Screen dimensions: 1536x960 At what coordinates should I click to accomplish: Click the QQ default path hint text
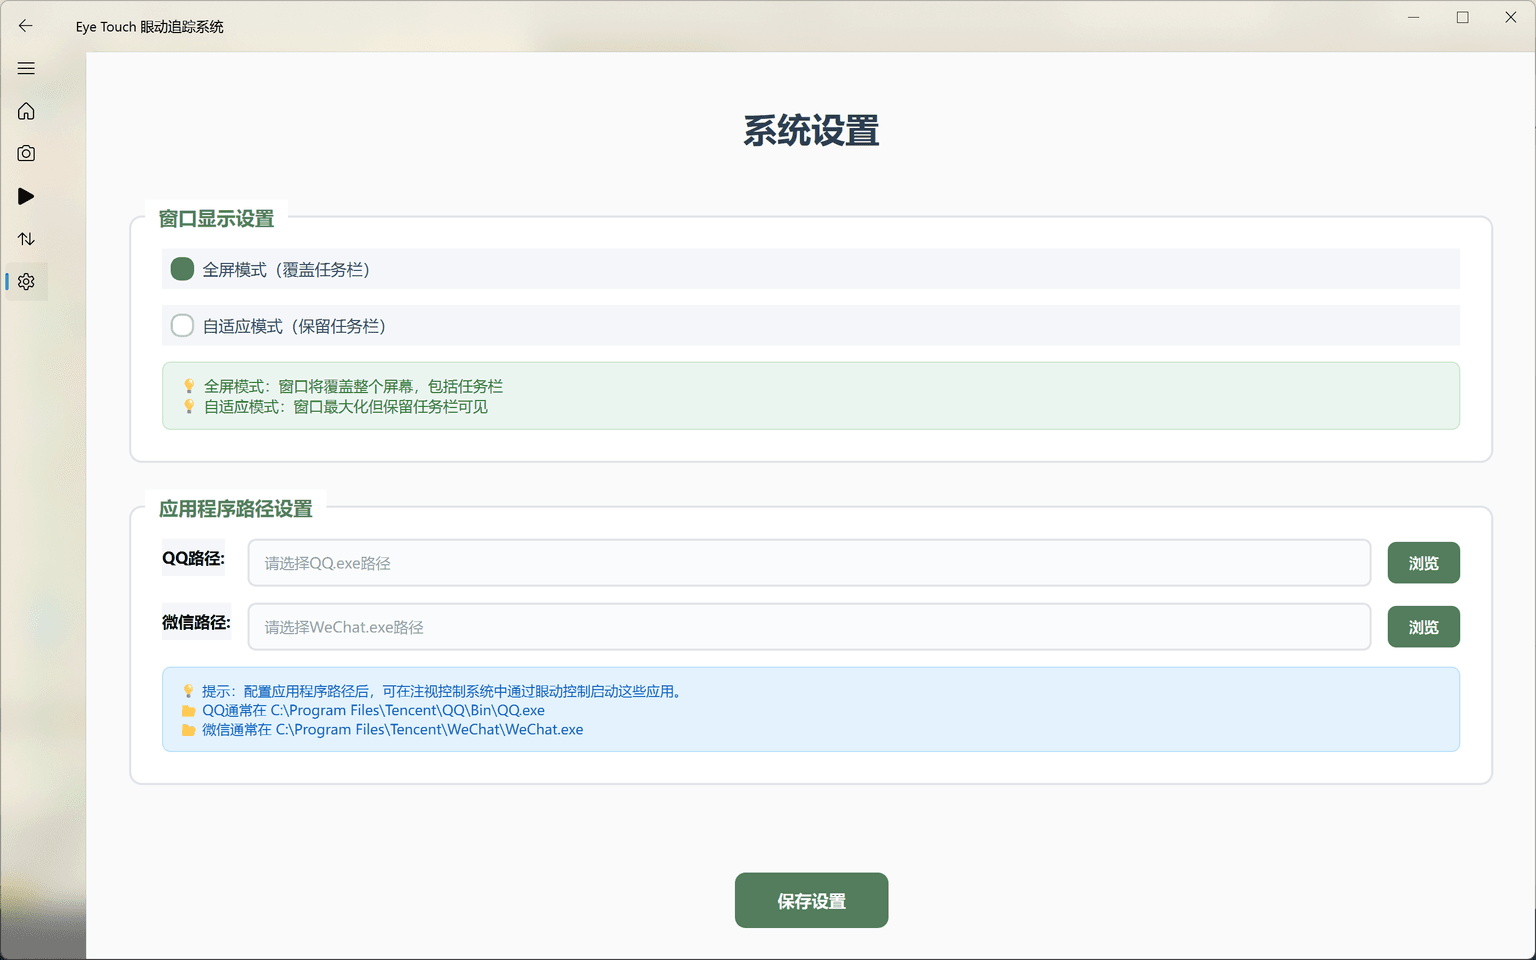373,710
